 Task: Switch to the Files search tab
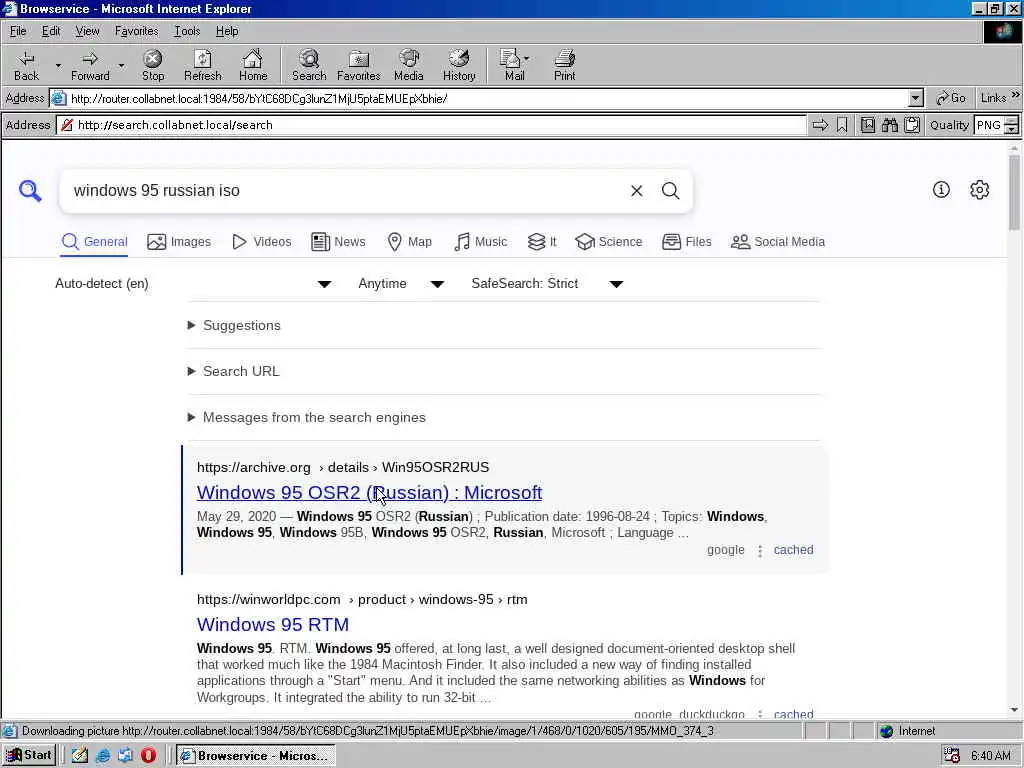[686, 242]
